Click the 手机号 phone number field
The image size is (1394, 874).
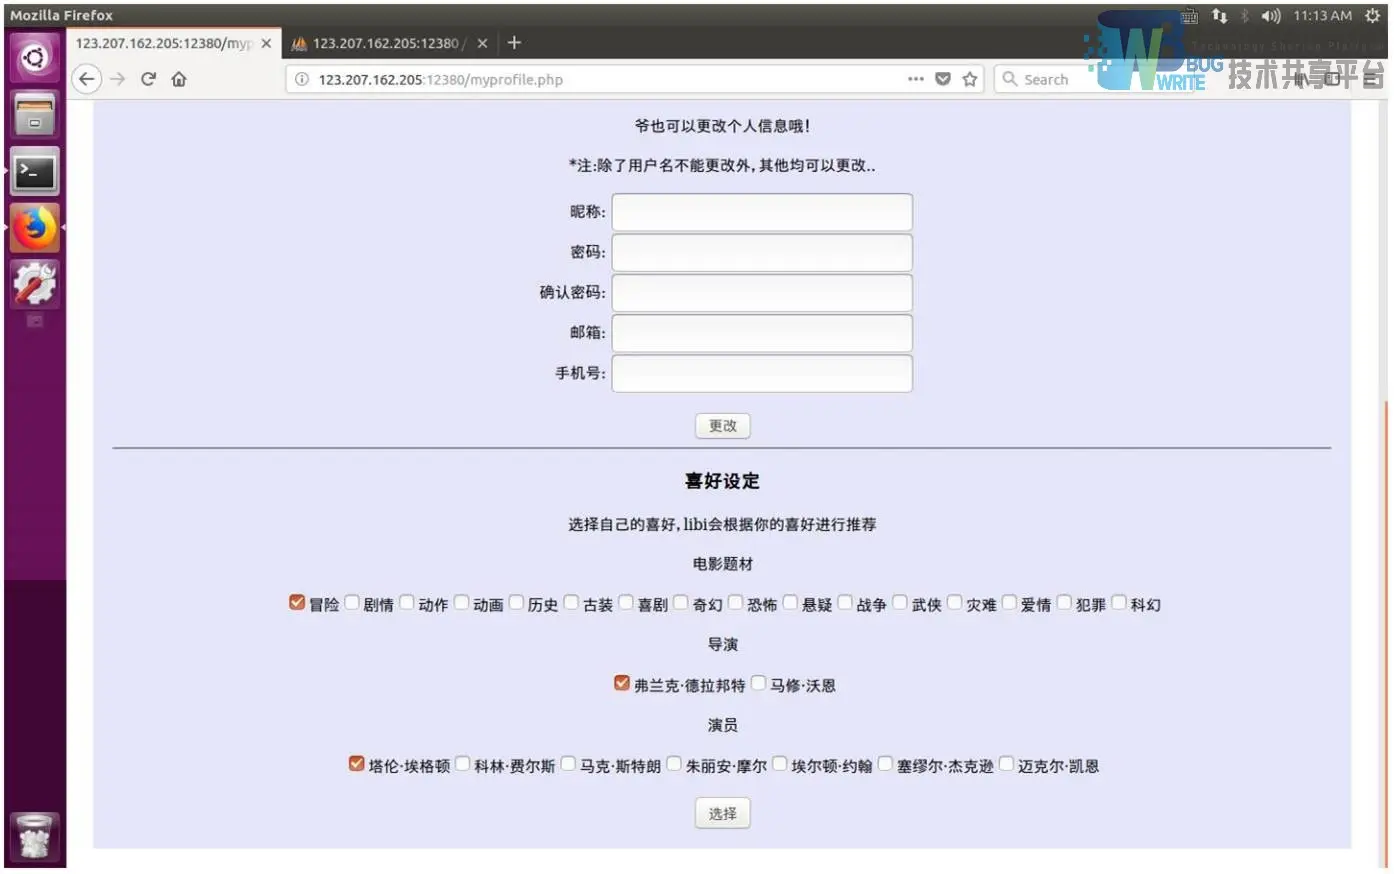point(762,373)
